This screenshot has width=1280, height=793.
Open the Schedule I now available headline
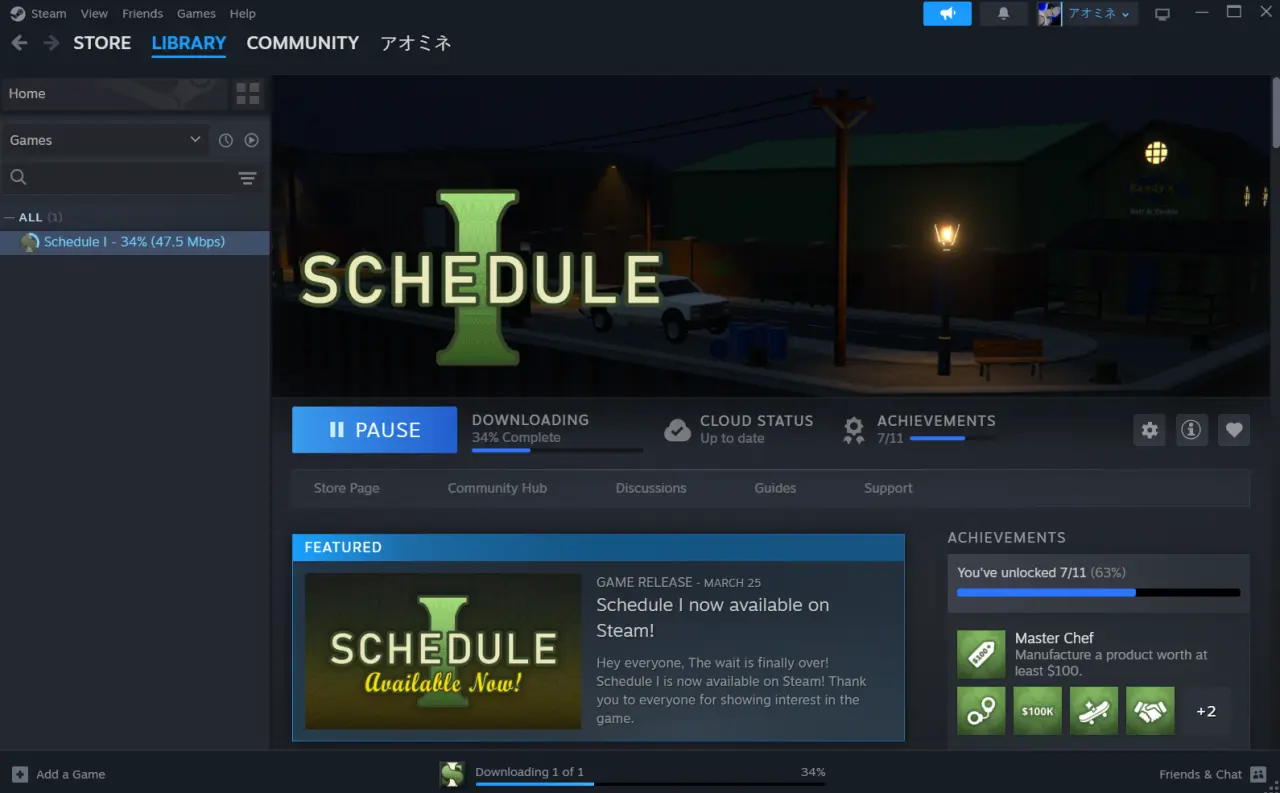click(712, 618)
